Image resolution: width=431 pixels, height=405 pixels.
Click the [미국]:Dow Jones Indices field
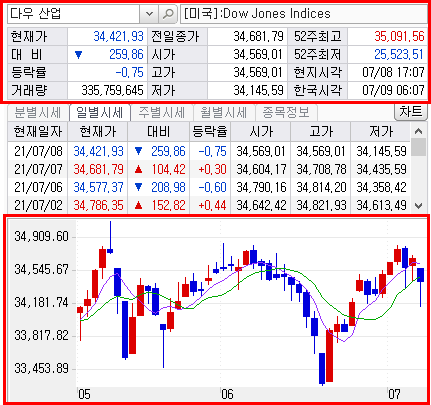click(x=304, y=14)
